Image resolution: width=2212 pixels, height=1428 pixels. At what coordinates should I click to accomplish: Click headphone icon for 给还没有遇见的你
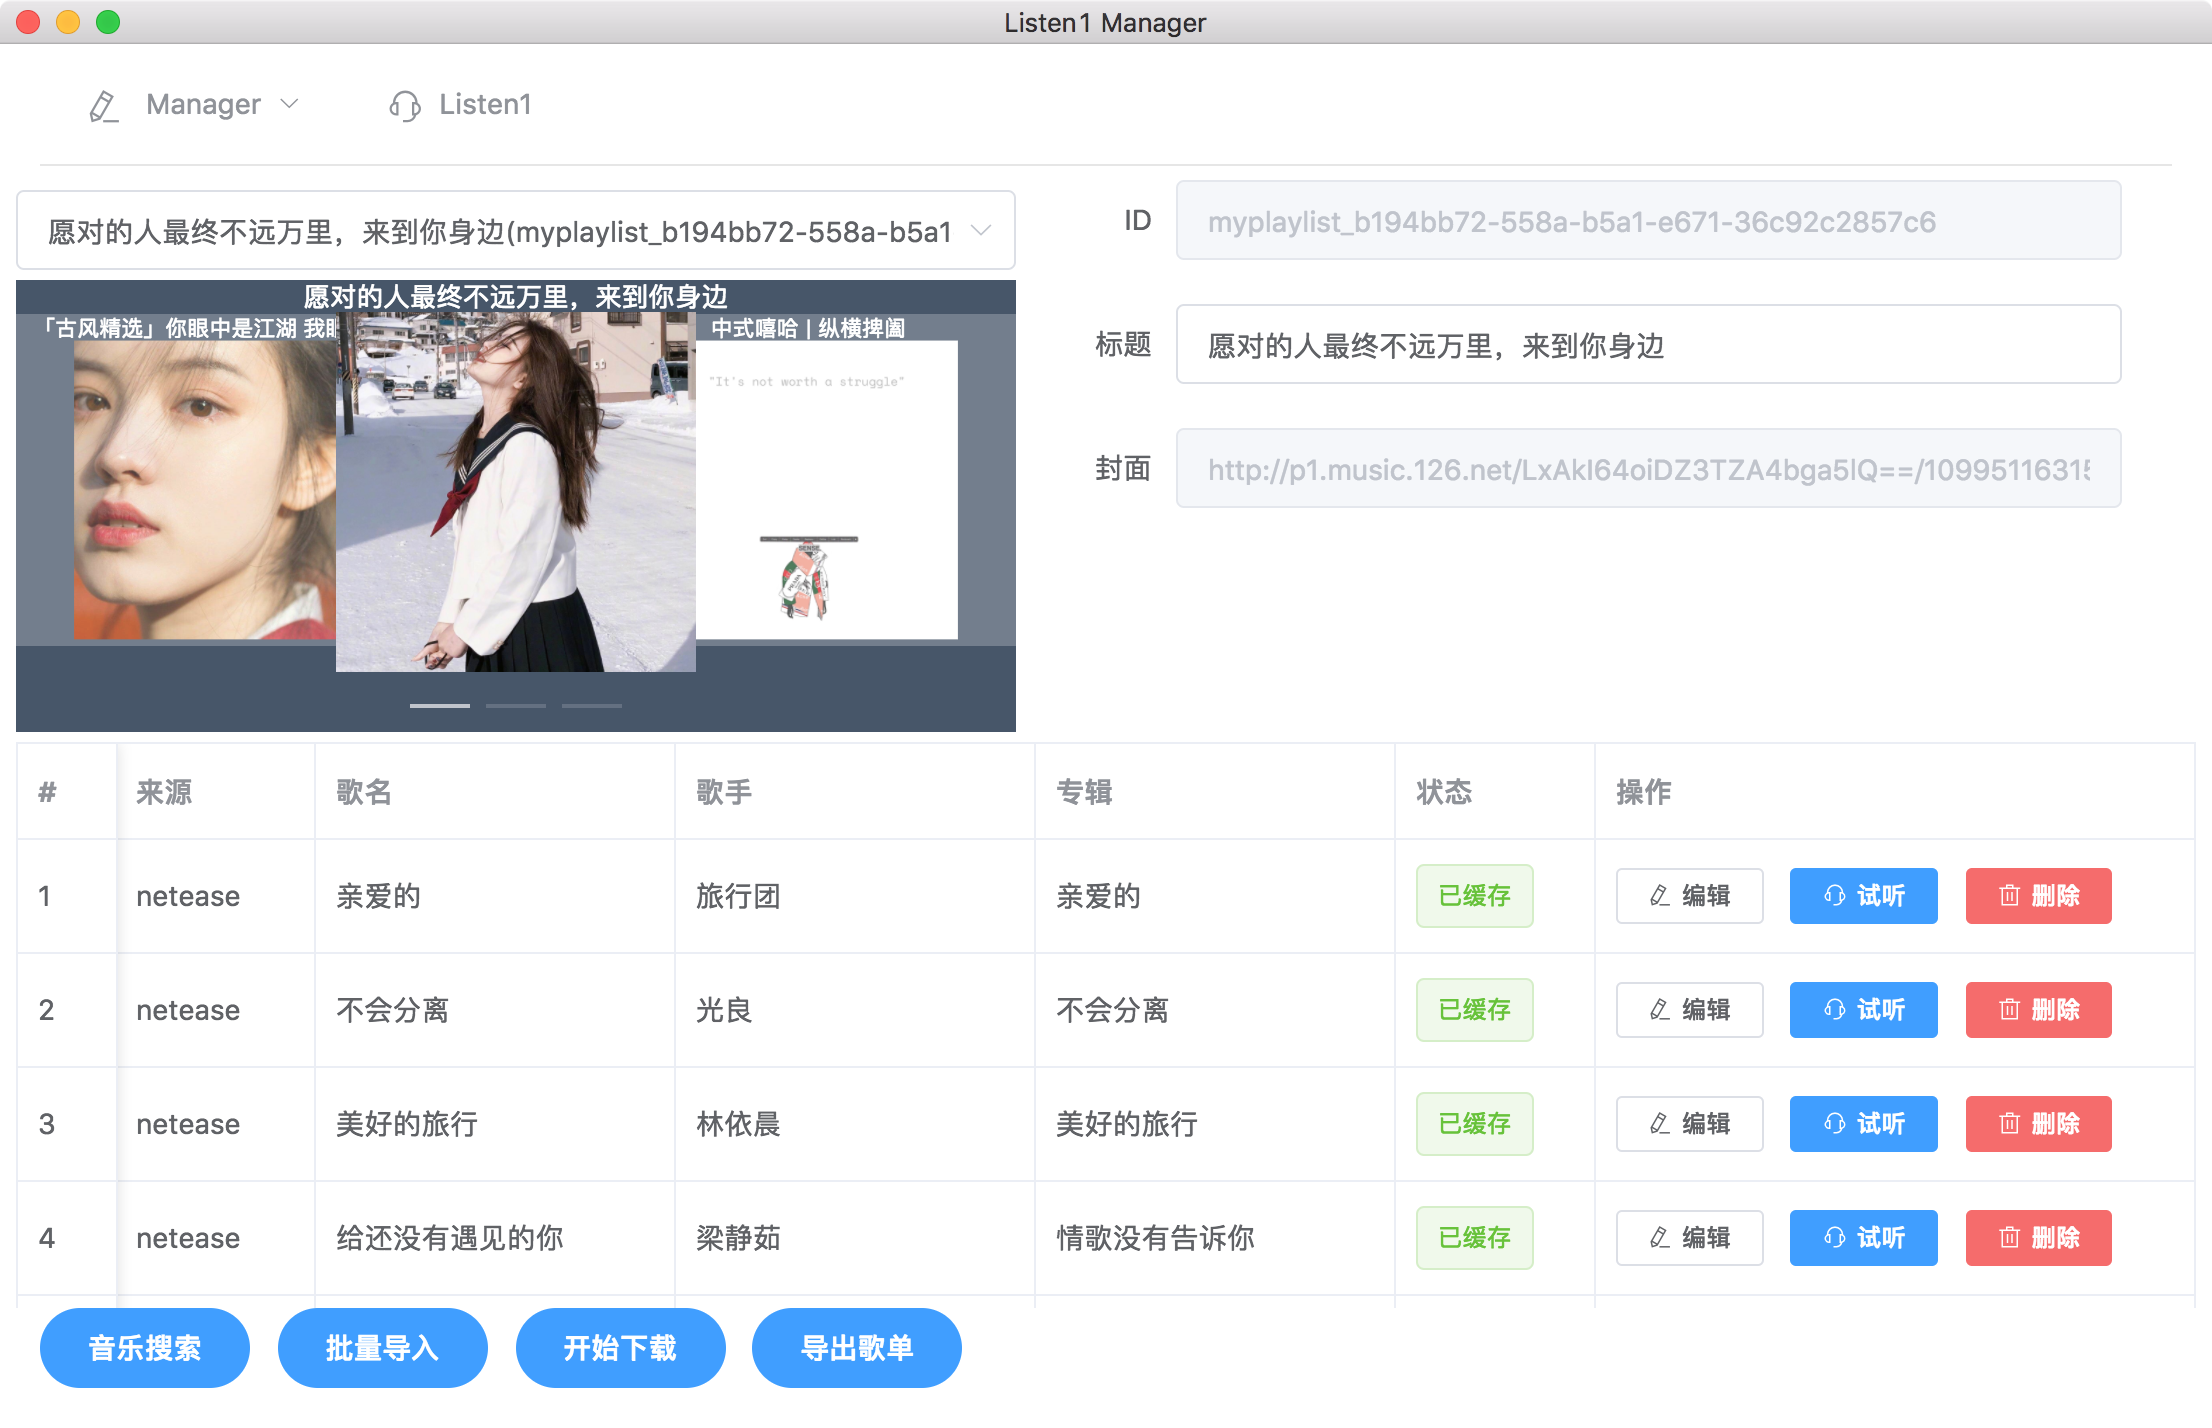pyautogui.click(x=1834, y=1238)
